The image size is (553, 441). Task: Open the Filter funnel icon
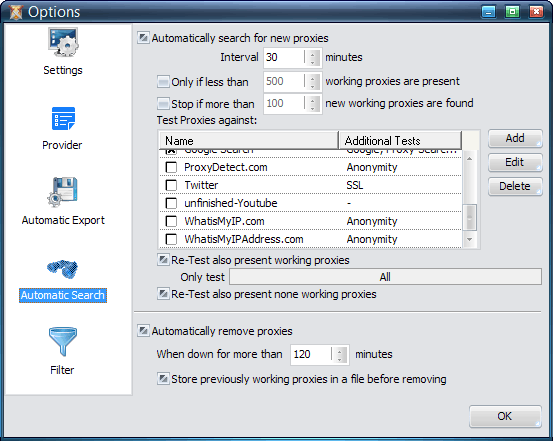coord(63,341)
